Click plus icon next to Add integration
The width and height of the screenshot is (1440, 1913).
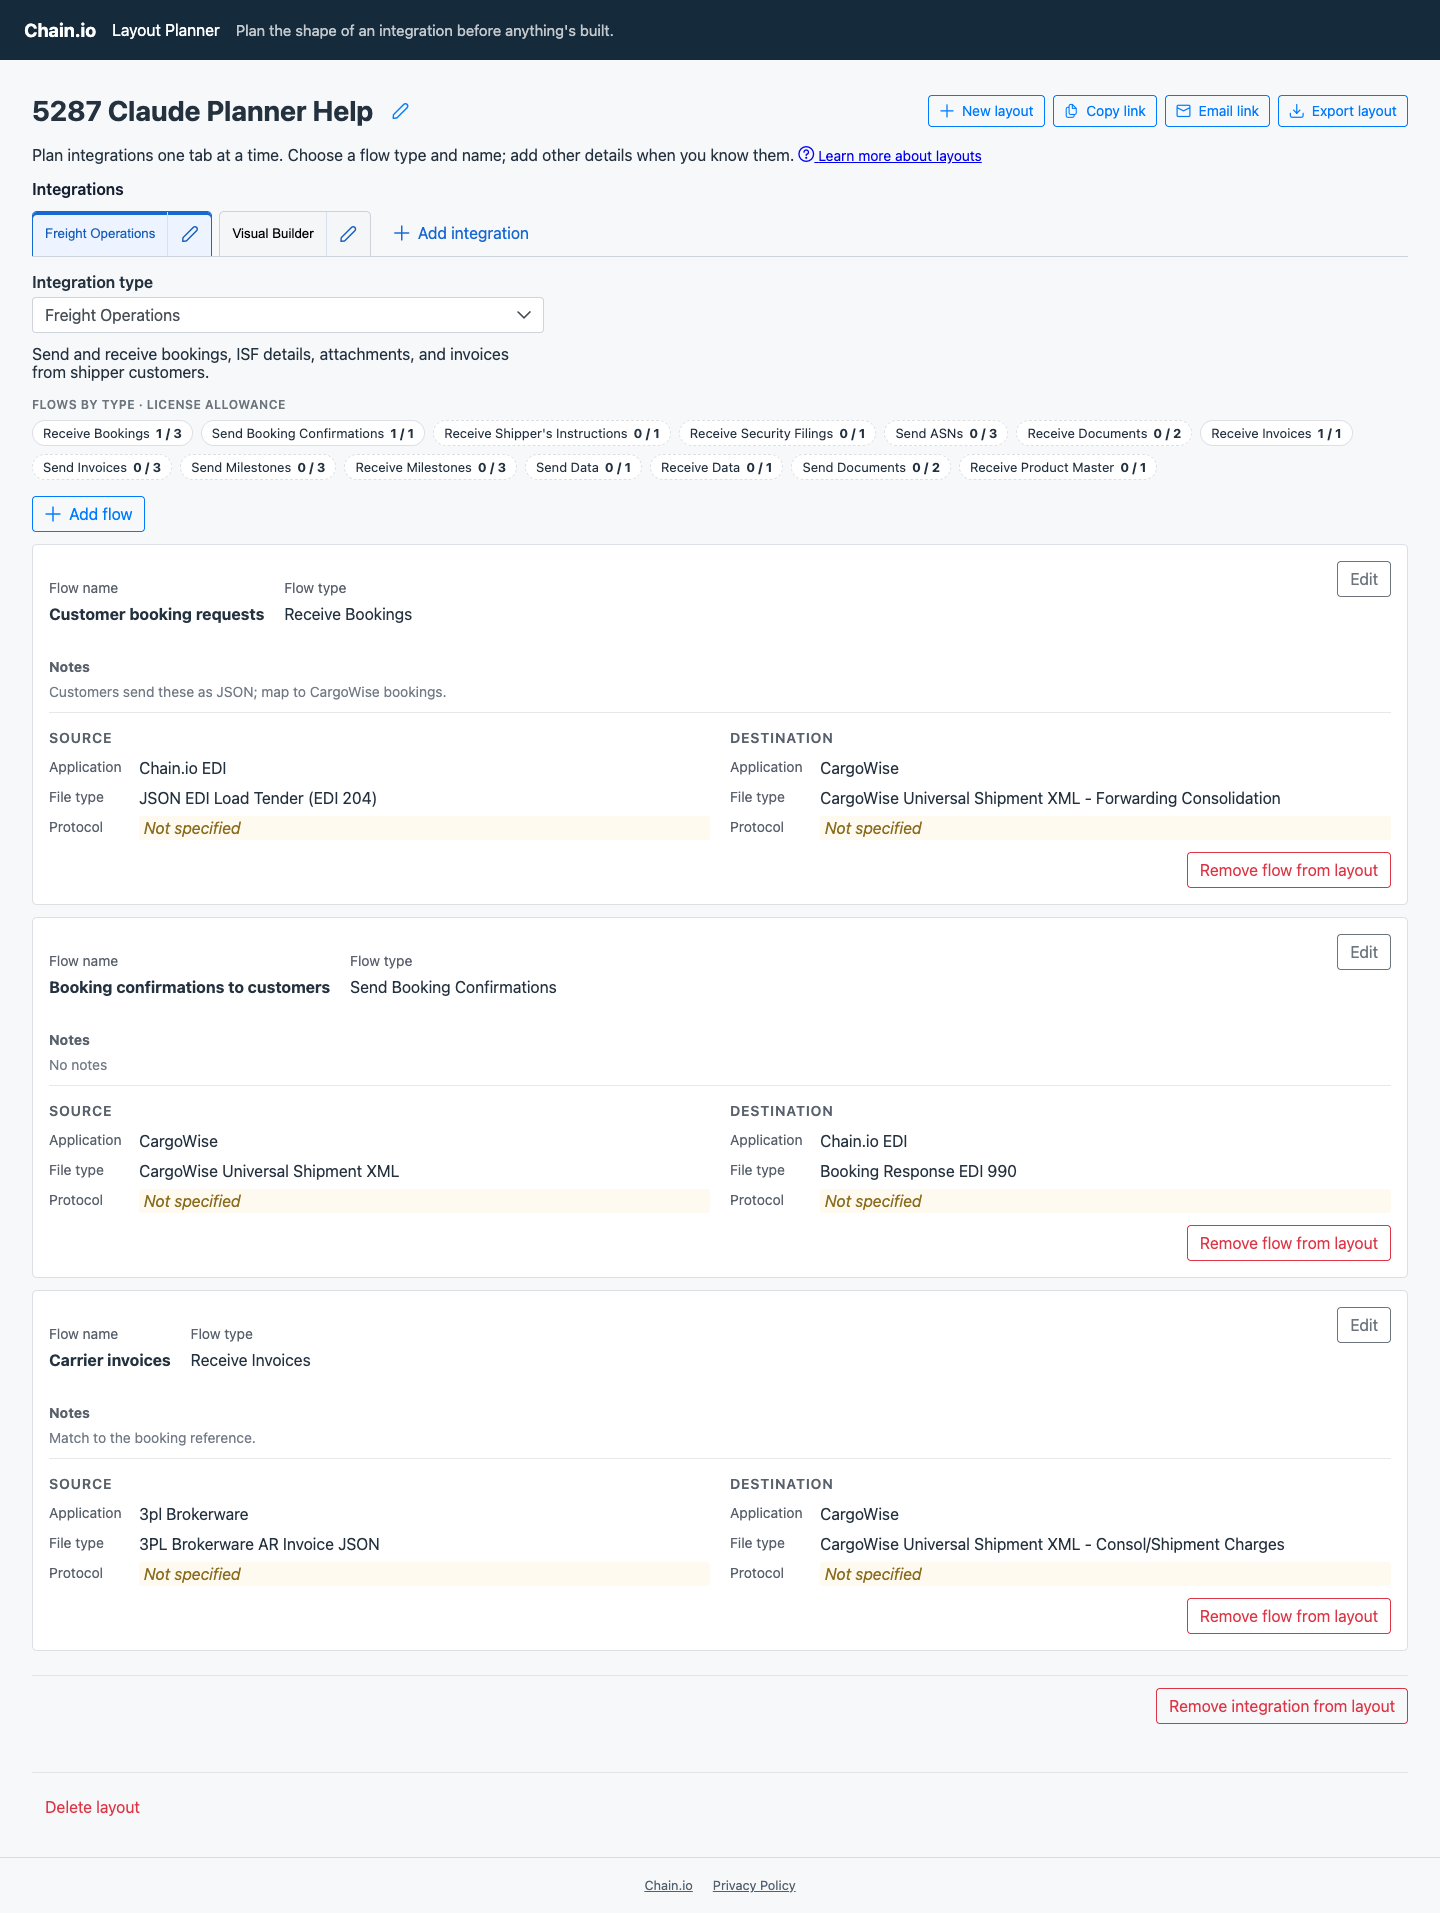402,233
